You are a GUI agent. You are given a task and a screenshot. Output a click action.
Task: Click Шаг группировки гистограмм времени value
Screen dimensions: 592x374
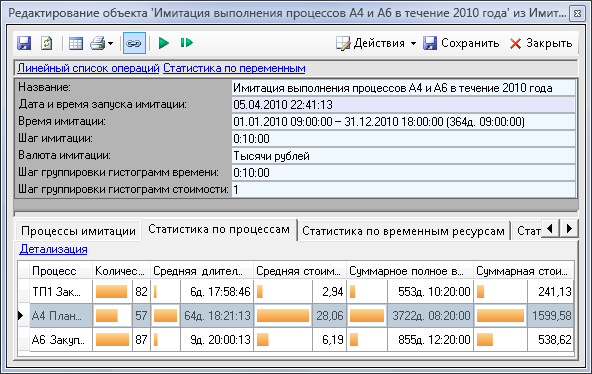[403, 172]
